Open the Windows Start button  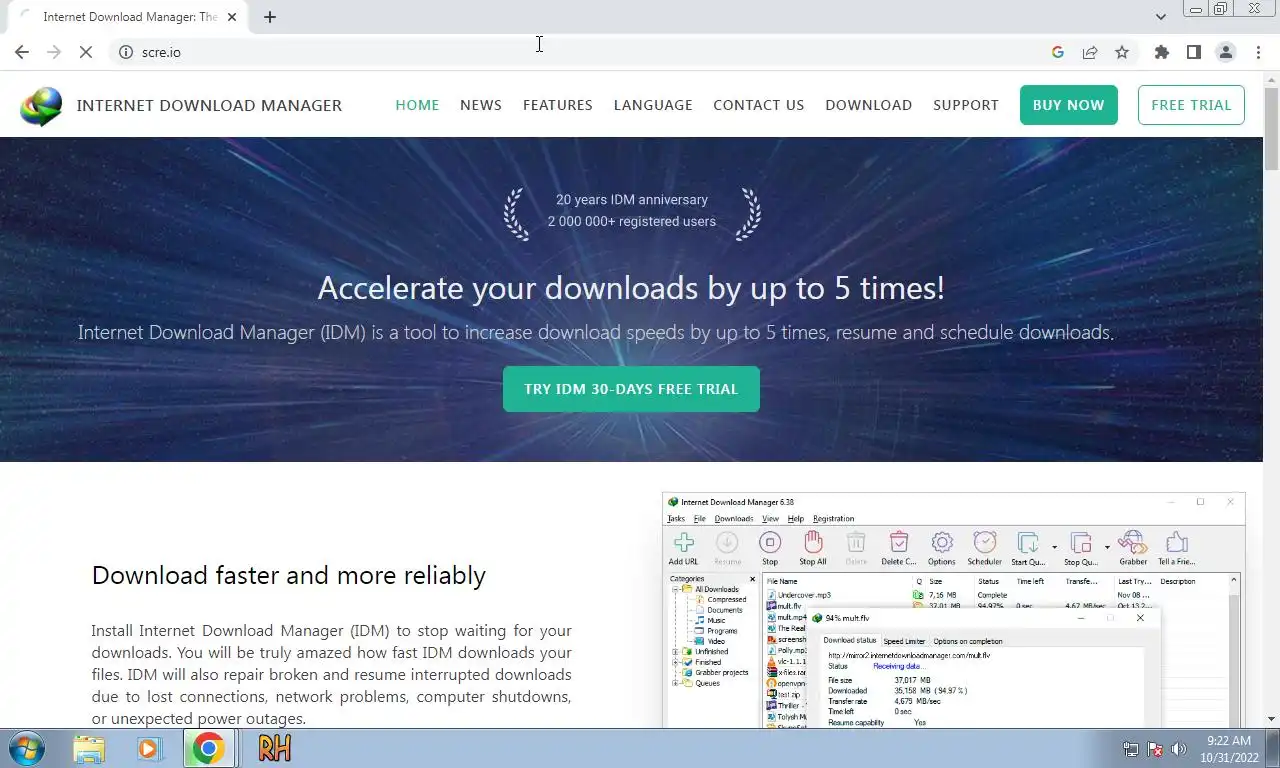[x=26, y=748]
